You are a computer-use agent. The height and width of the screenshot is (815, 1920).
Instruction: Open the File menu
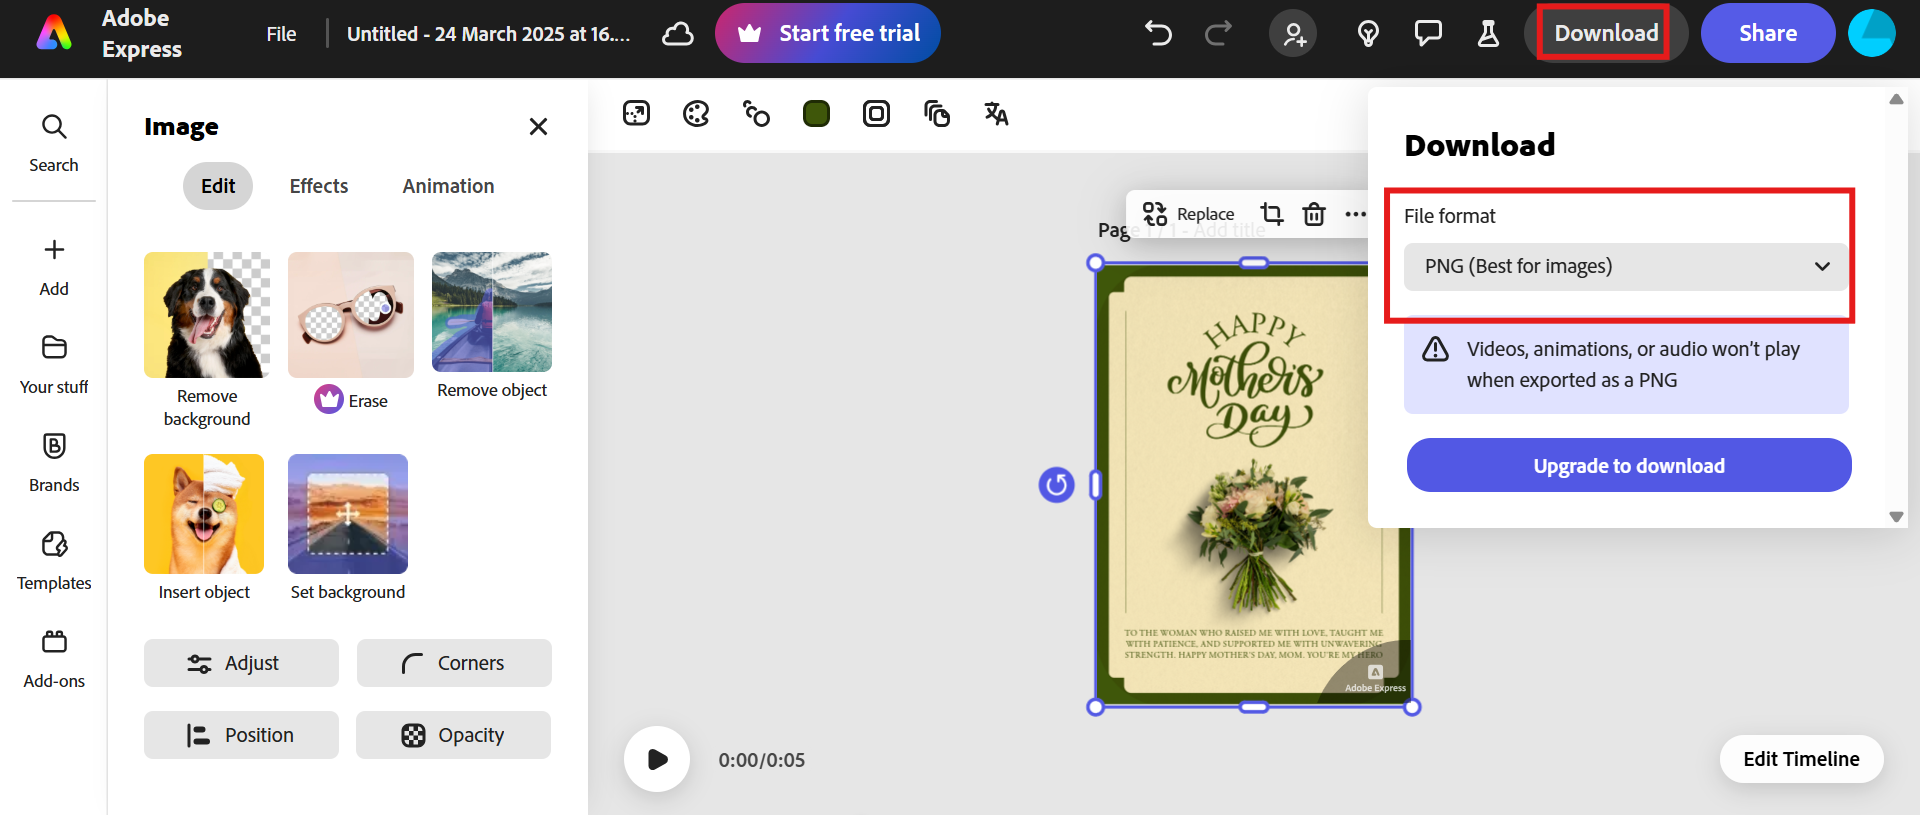tap(281, 34)
